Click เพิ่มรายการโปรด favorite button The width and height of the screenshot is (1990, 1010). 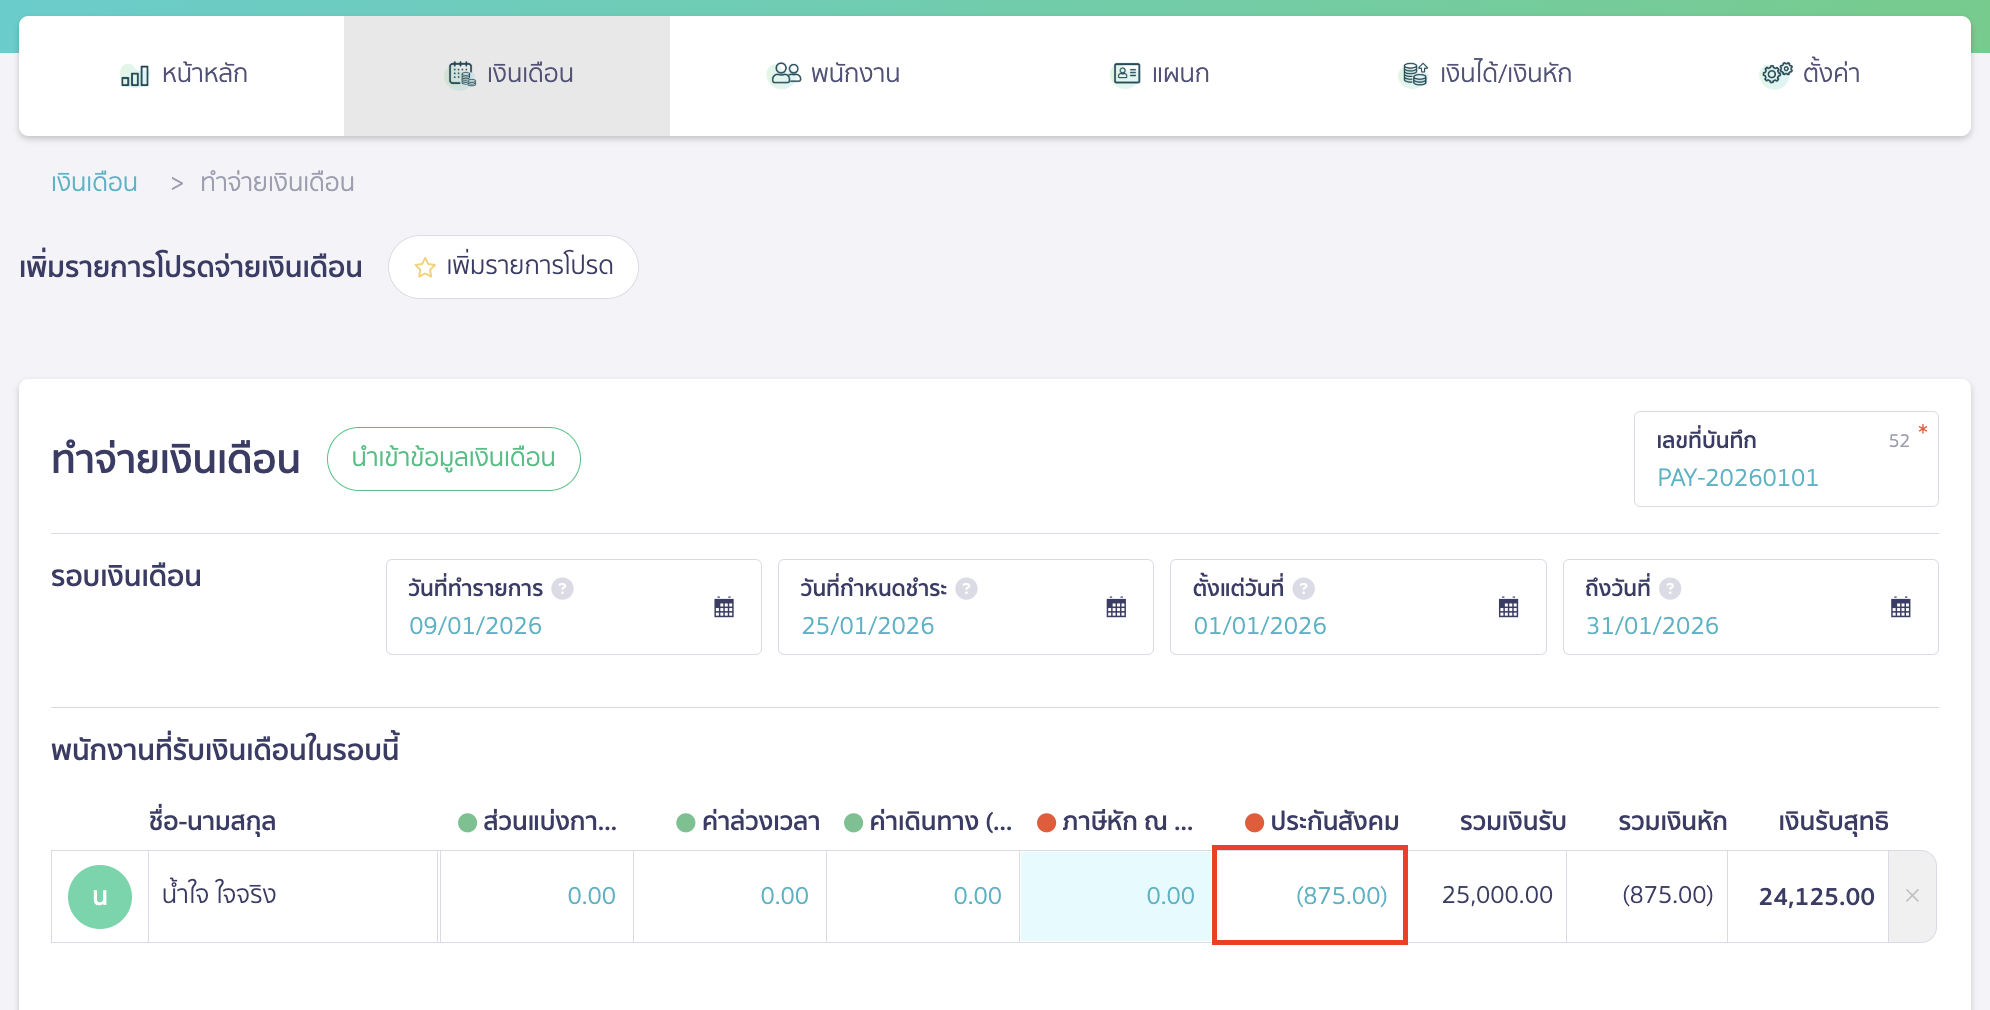point(513,267)
